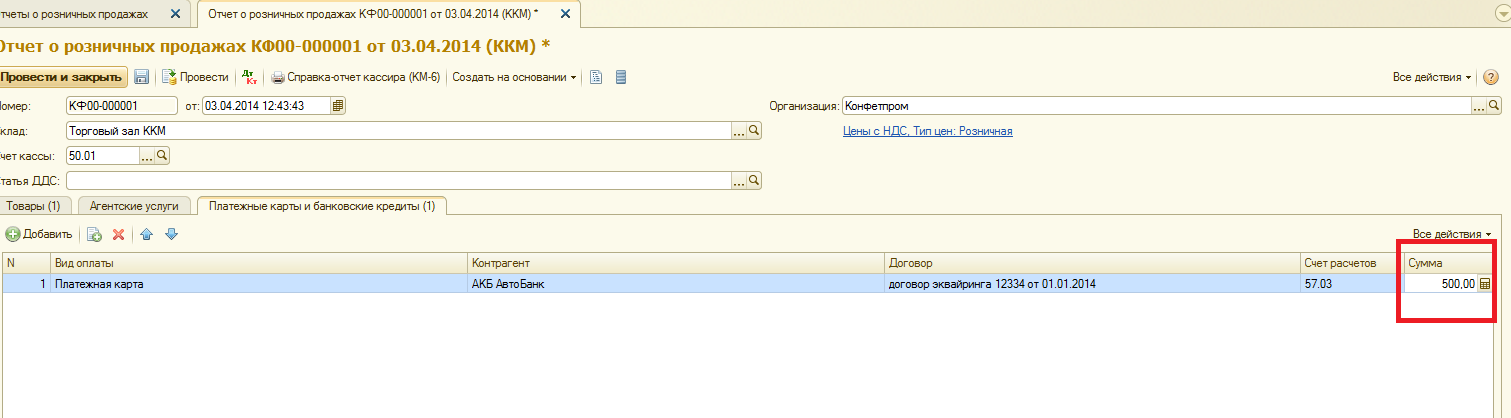The image size is (1511, 418).
Task: Select the 'Платежные карты и банковские кредиты (1)' tab
Action: click(x=321, y=206)
